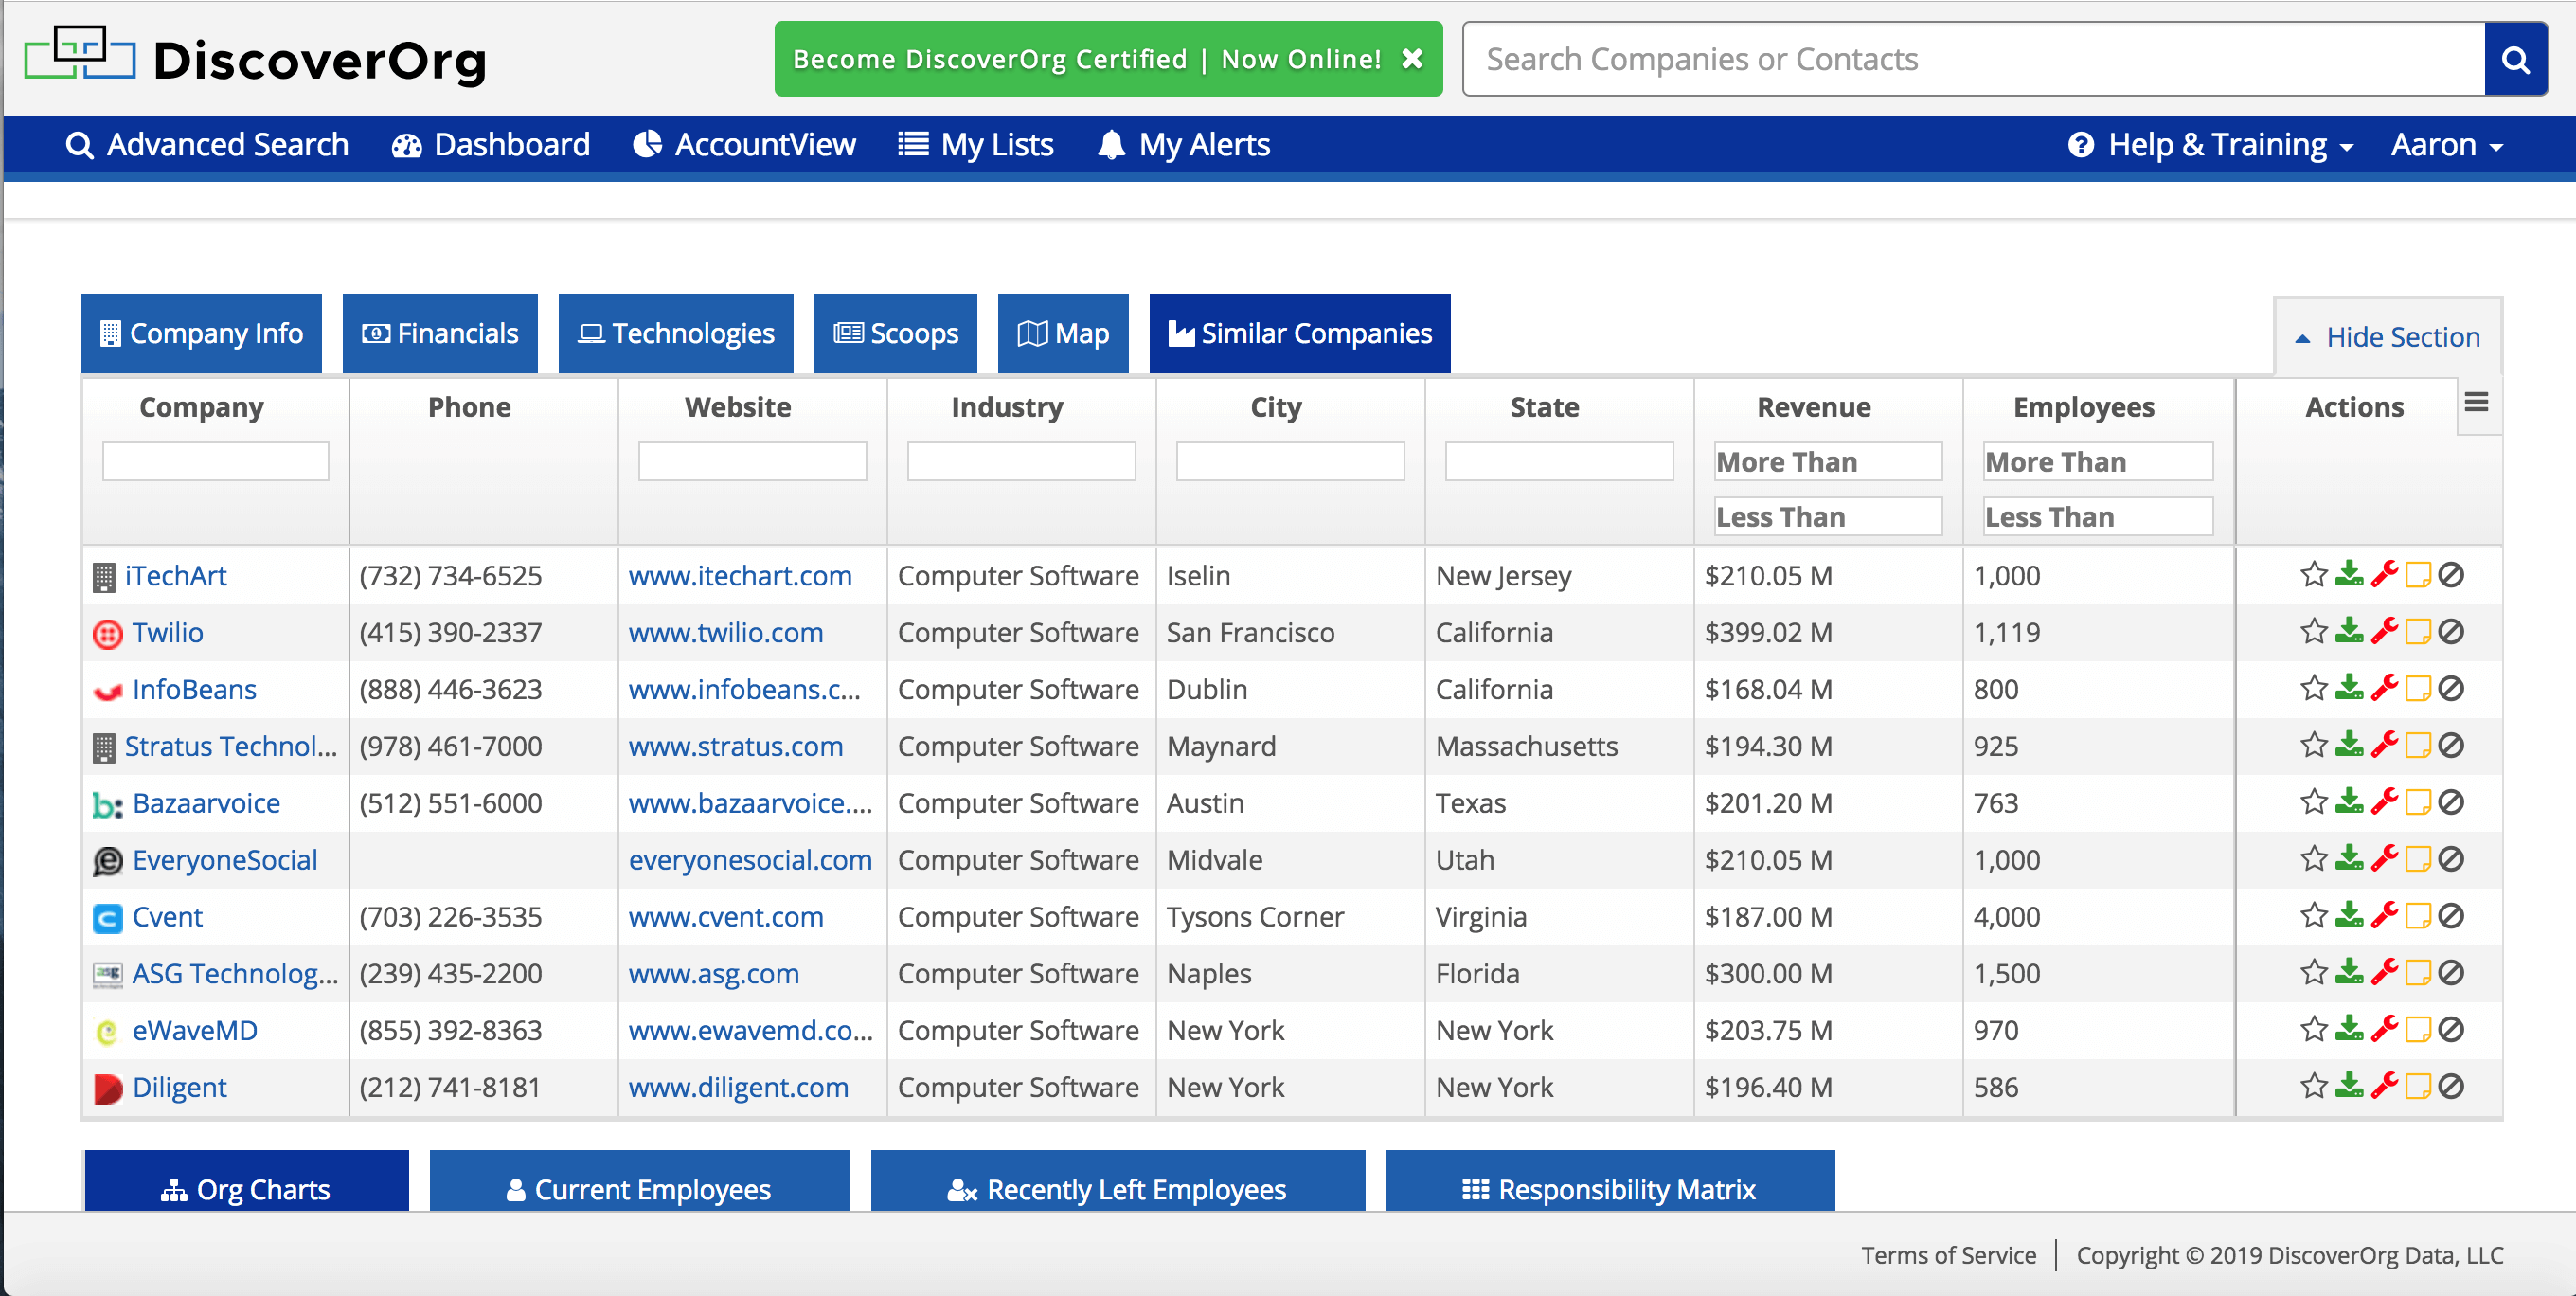Image resolution: width=2576 pixels, height=1296 pixels.
Task: Click the wrench icon for InfoBeans
Action: 2385,688
